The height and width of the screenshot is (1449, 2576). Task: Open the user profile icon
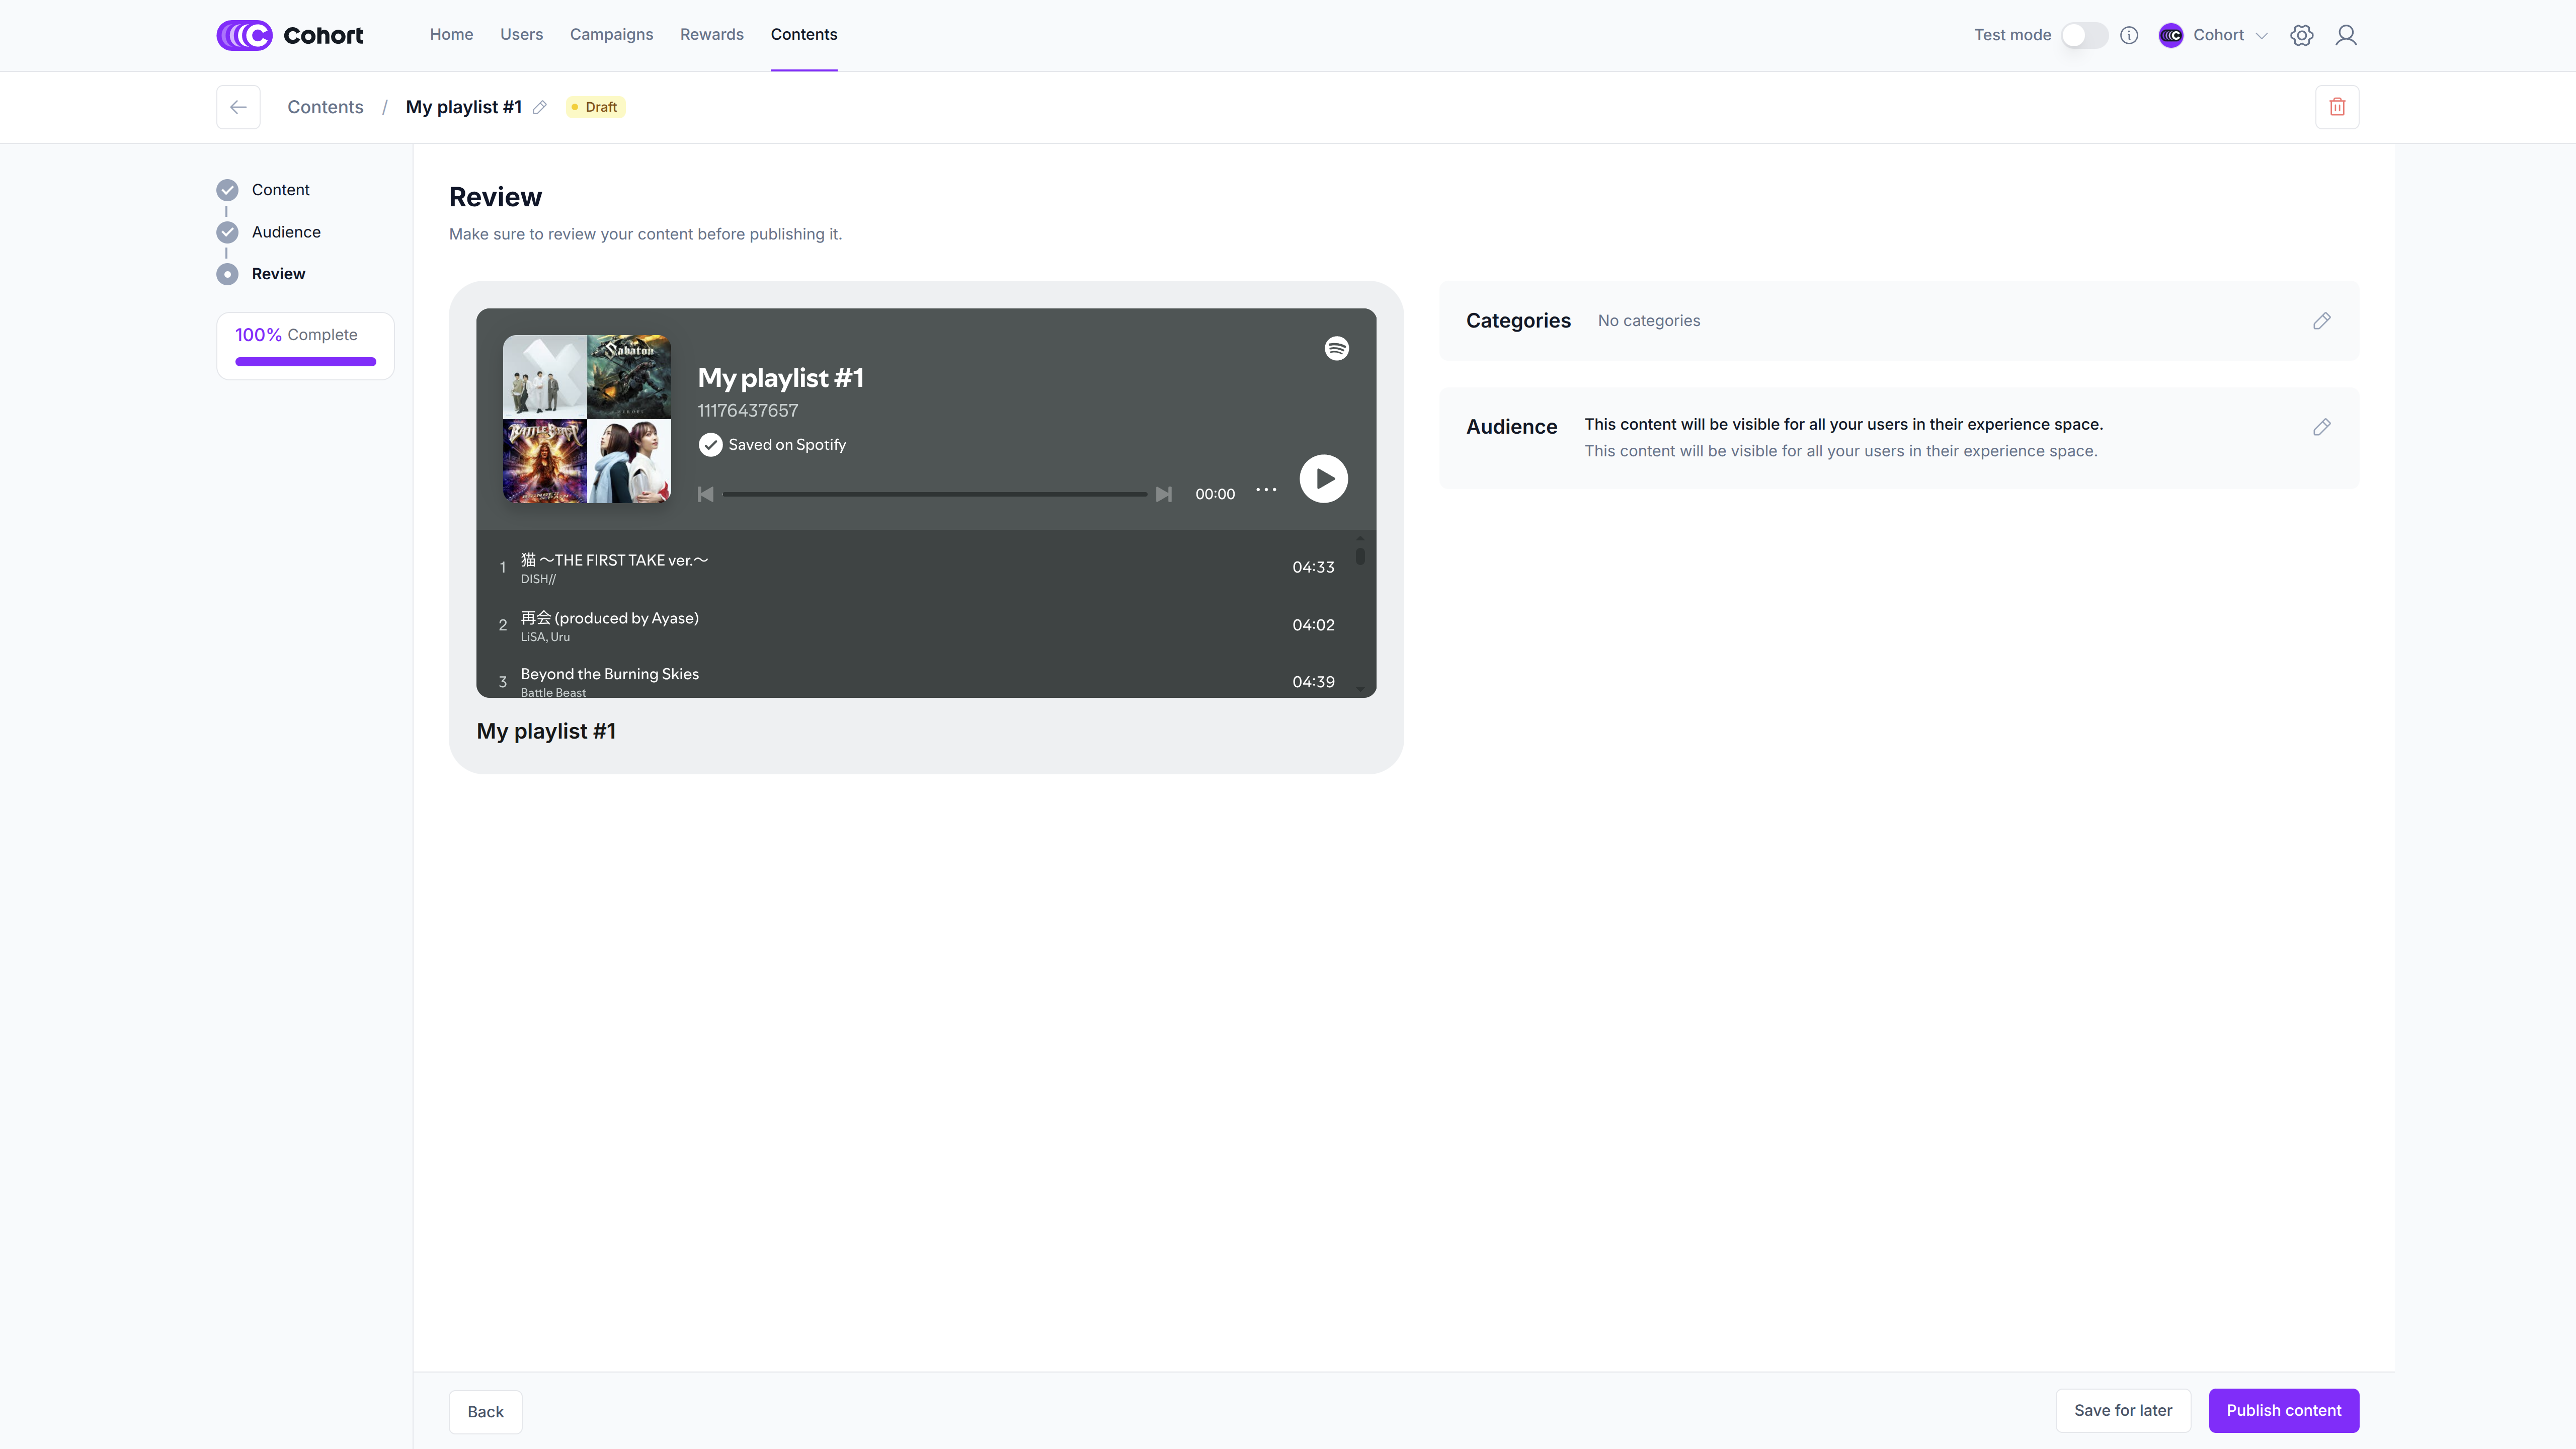click(2345, 35)
